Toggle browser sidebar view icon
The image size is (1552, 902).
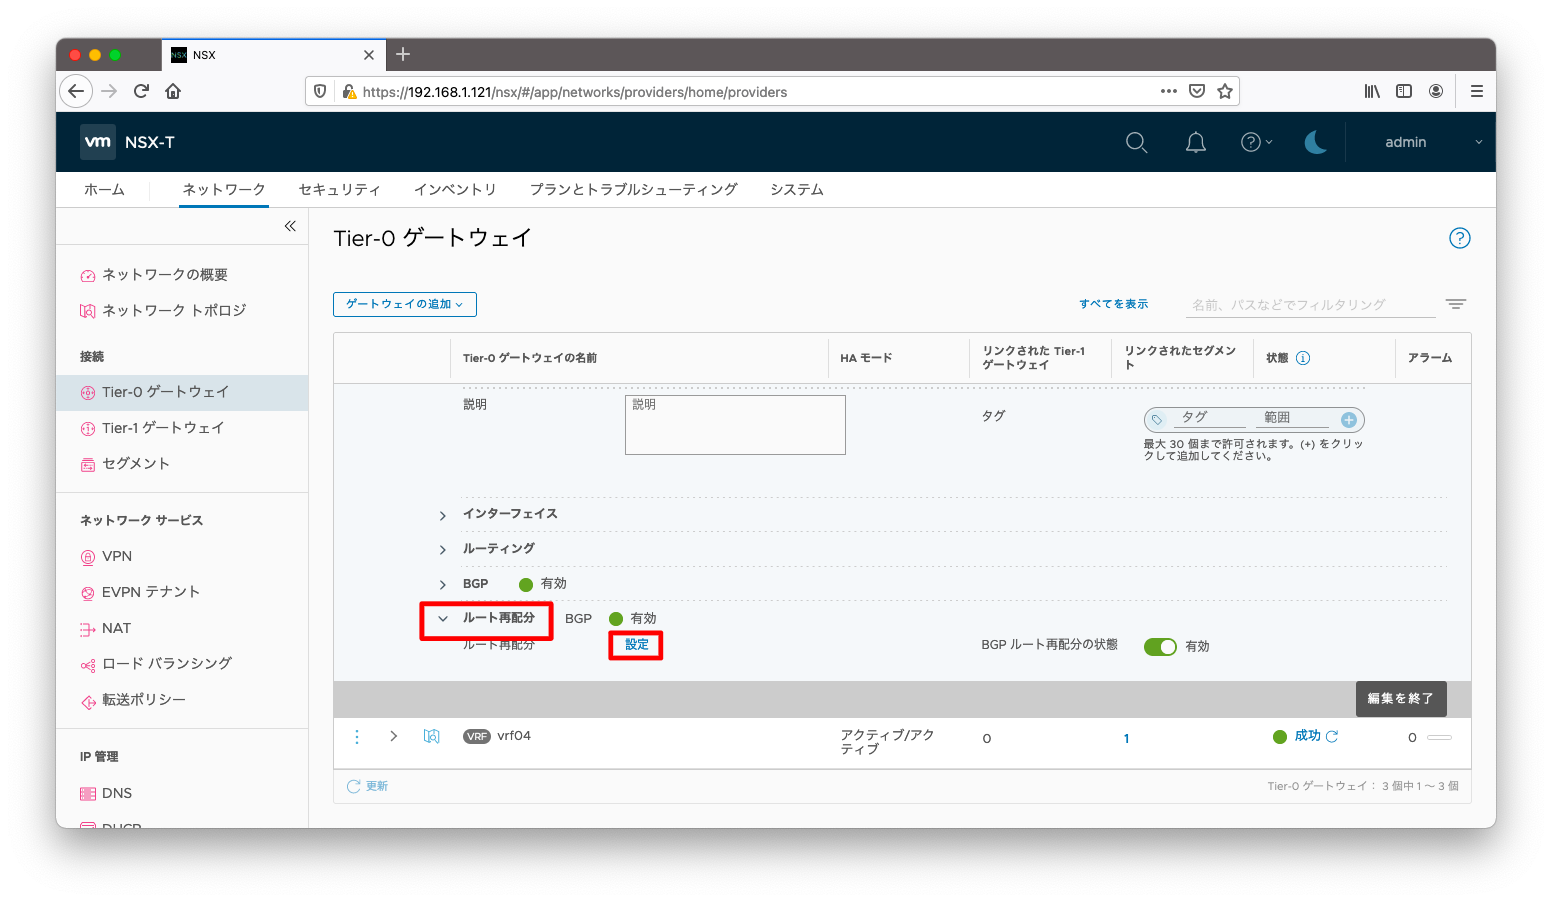(x=1404, y=91)
